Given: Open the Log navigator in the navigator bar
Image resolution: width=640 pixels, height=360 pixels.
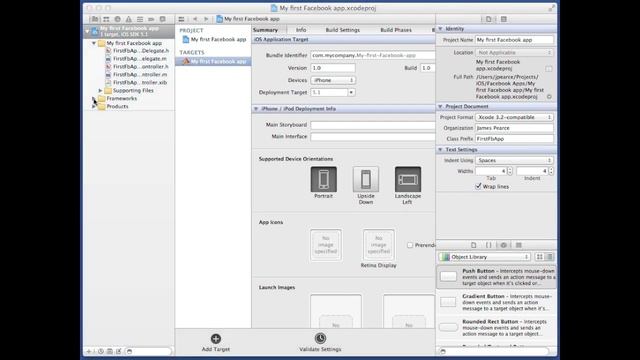Looking at the screenshot, I should point(162,19).
